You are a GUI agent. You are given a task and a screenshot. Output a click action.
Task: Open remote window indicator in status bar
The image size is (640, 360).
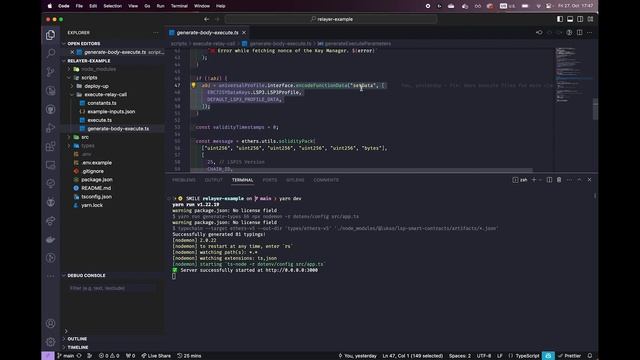pos(48,356)
